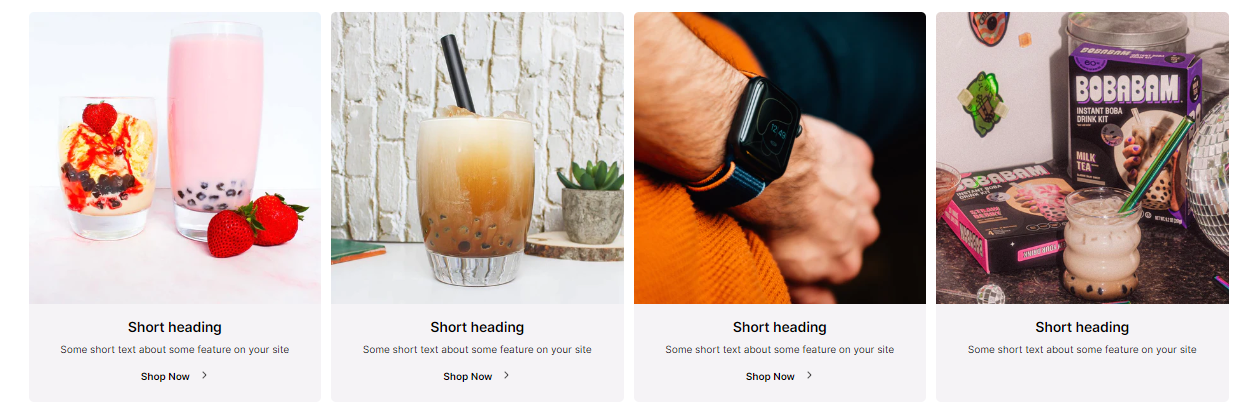Select Short heading under the iced coffee boba image

click(x=477, y=327)
